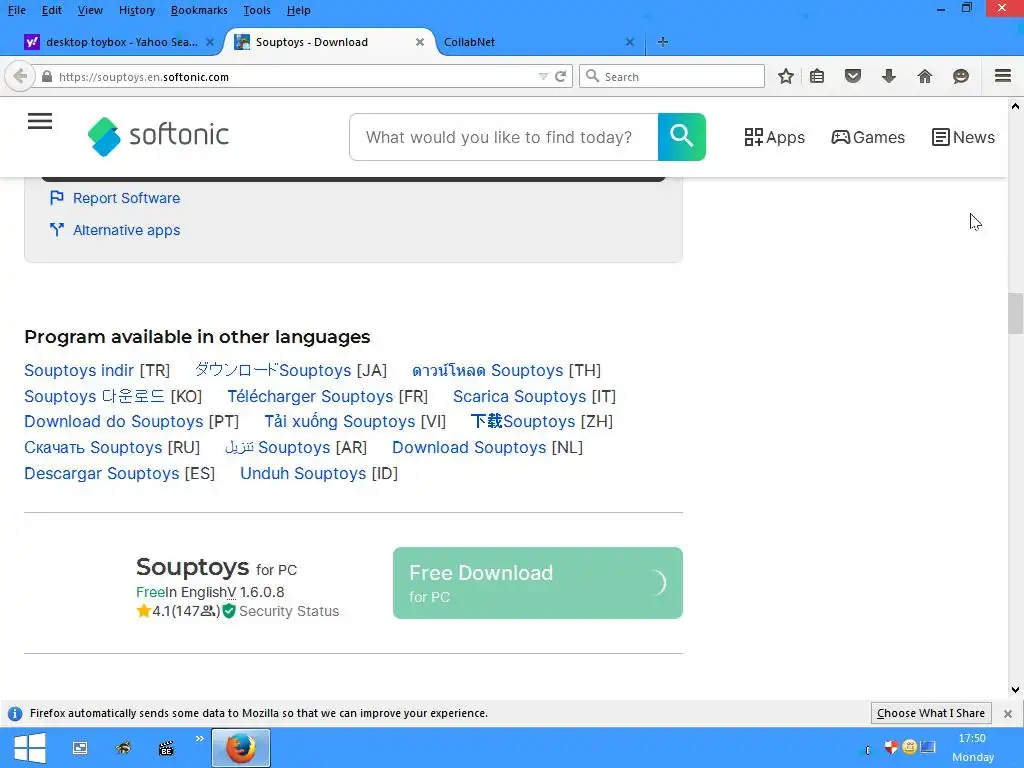This screenshot has height=768, width=1024.
Task: Click the Free Download for PC button
Action: (537, 583)
